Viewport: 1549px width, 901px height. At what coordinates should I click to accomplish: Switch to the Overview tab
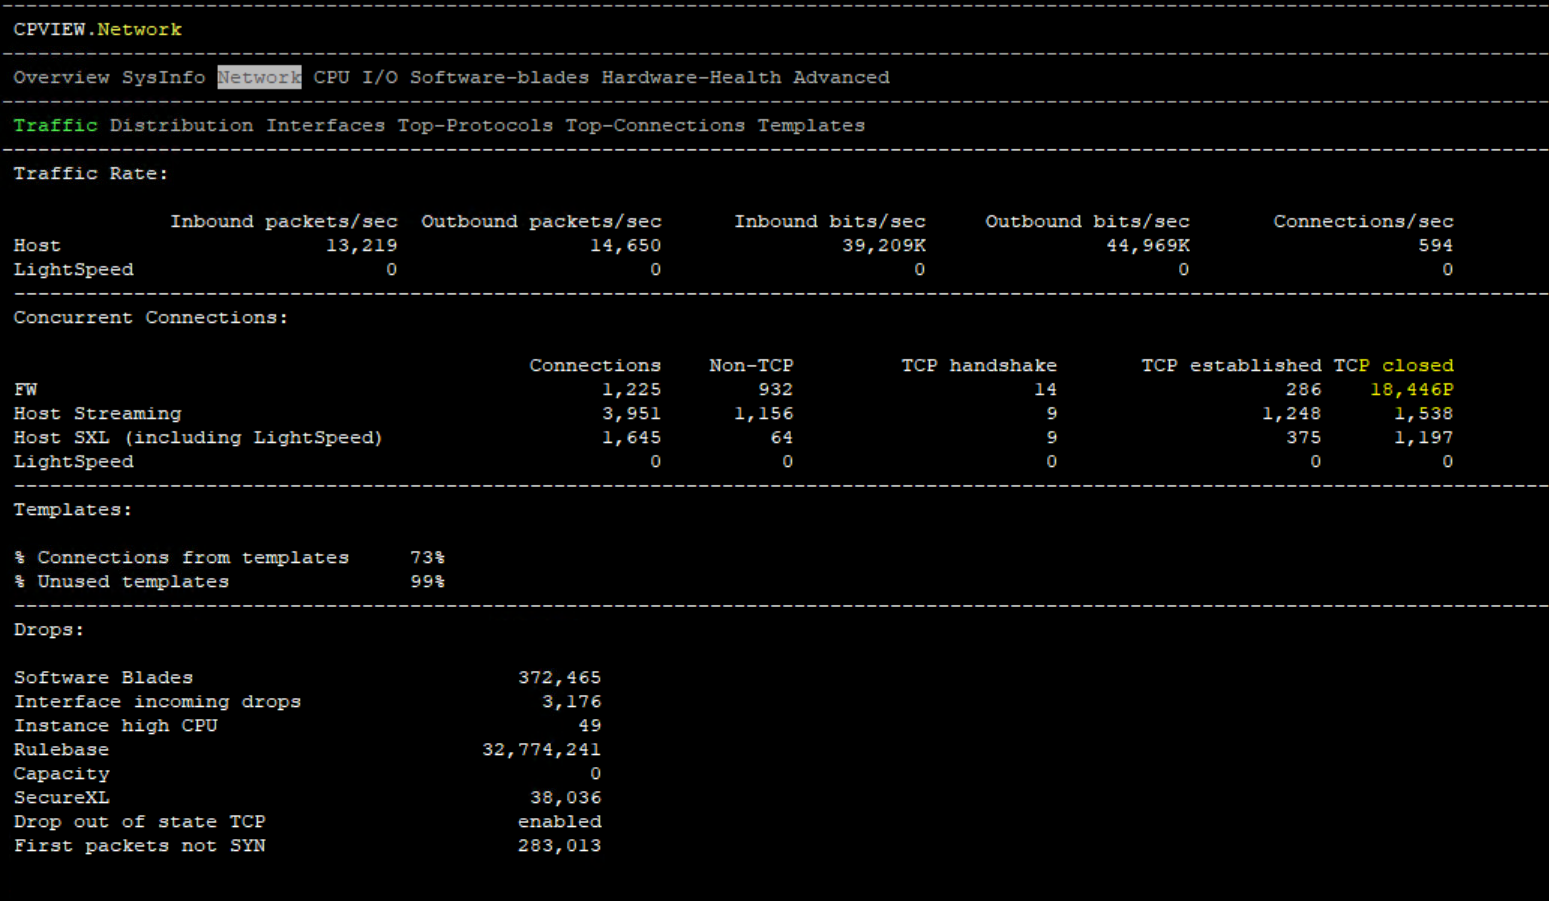click(61, 77)
